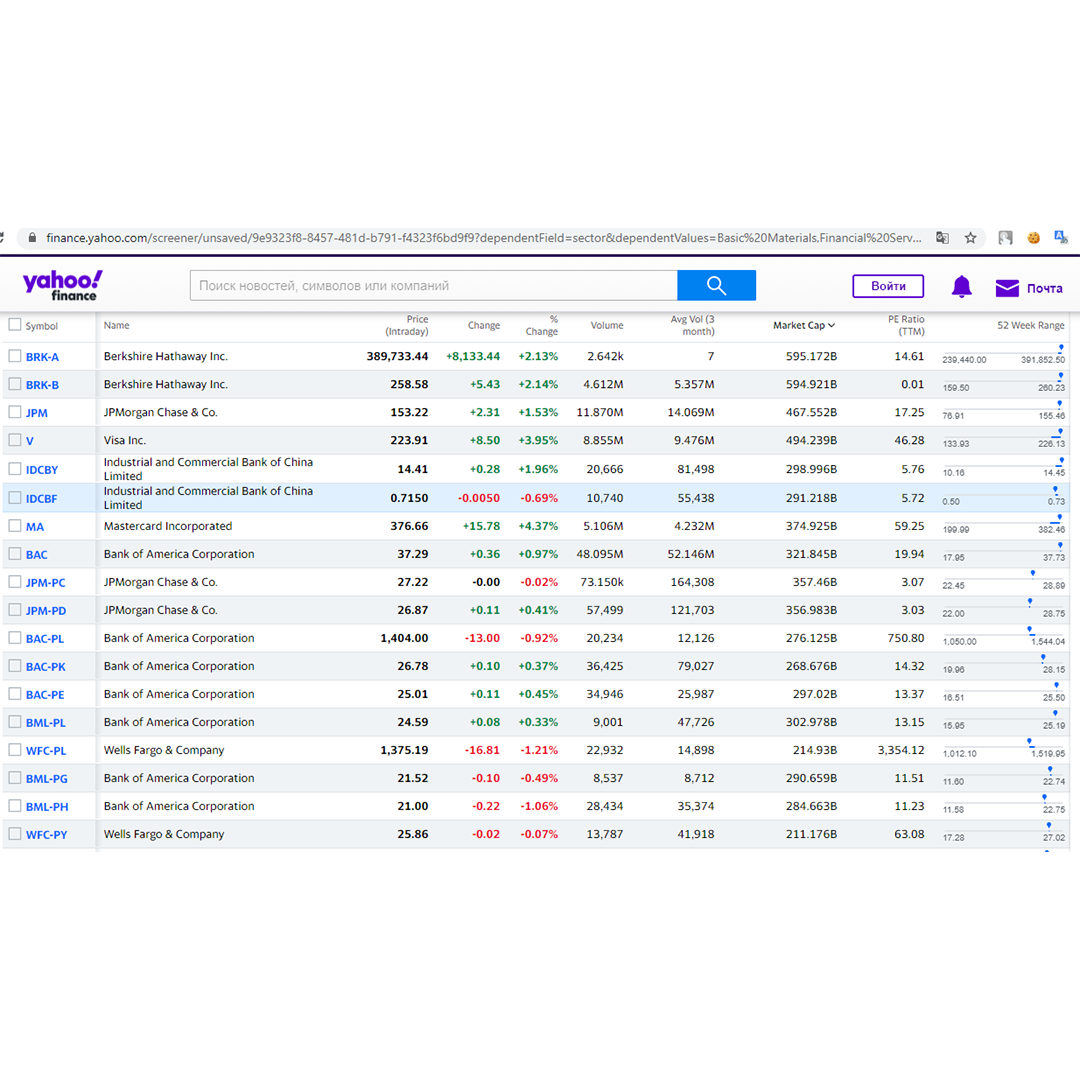This screenshot has height=1080, width=1080.
Task: Check the BRK-B row checkbox
Action: 14,384
